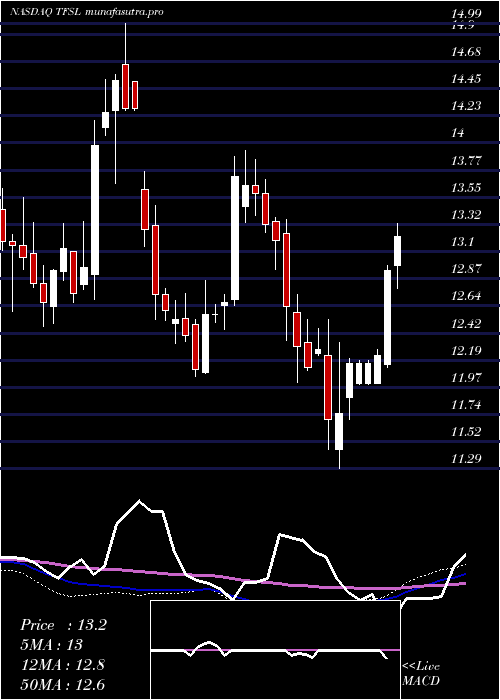
Task: Click inside the MACD inset chart box
Action: click(275, 650)
